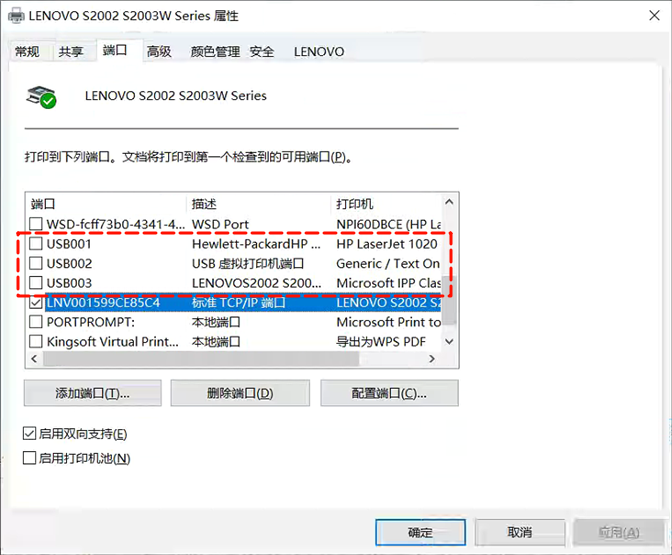Check the USB001 port checkbox
The width and height of the screenshot is (672, 555).
(36, 243)
